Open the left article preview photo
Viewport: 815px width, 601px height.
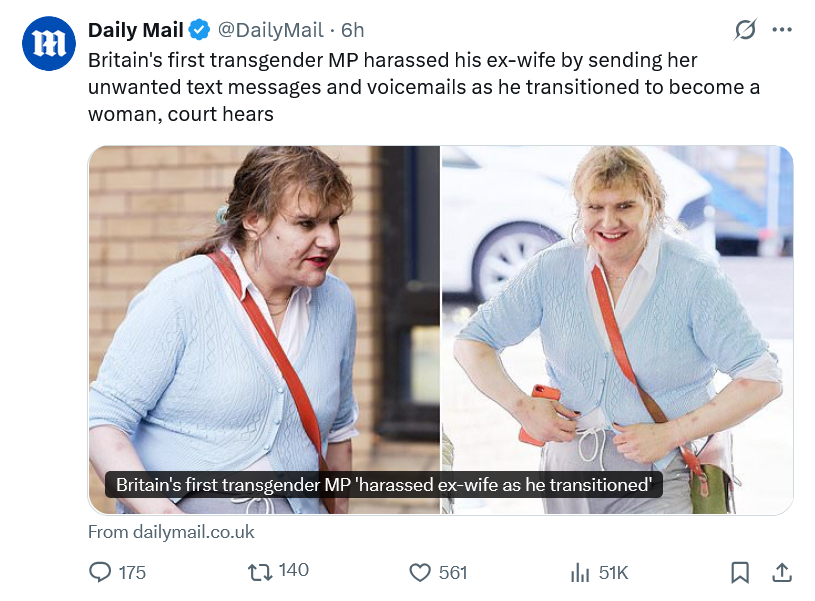click(x=264, y=330)
